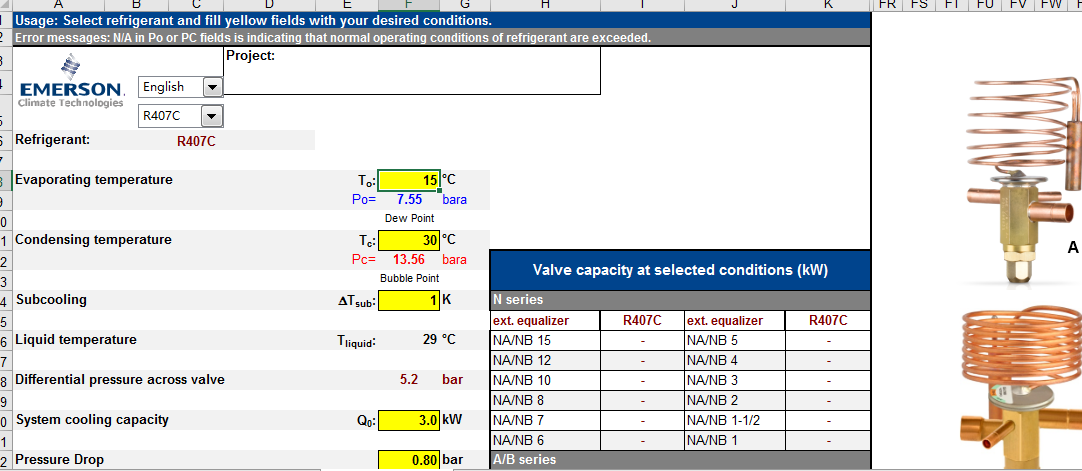Click the Dew Point label
1082x471 pixels.
[x=409, y=219]
